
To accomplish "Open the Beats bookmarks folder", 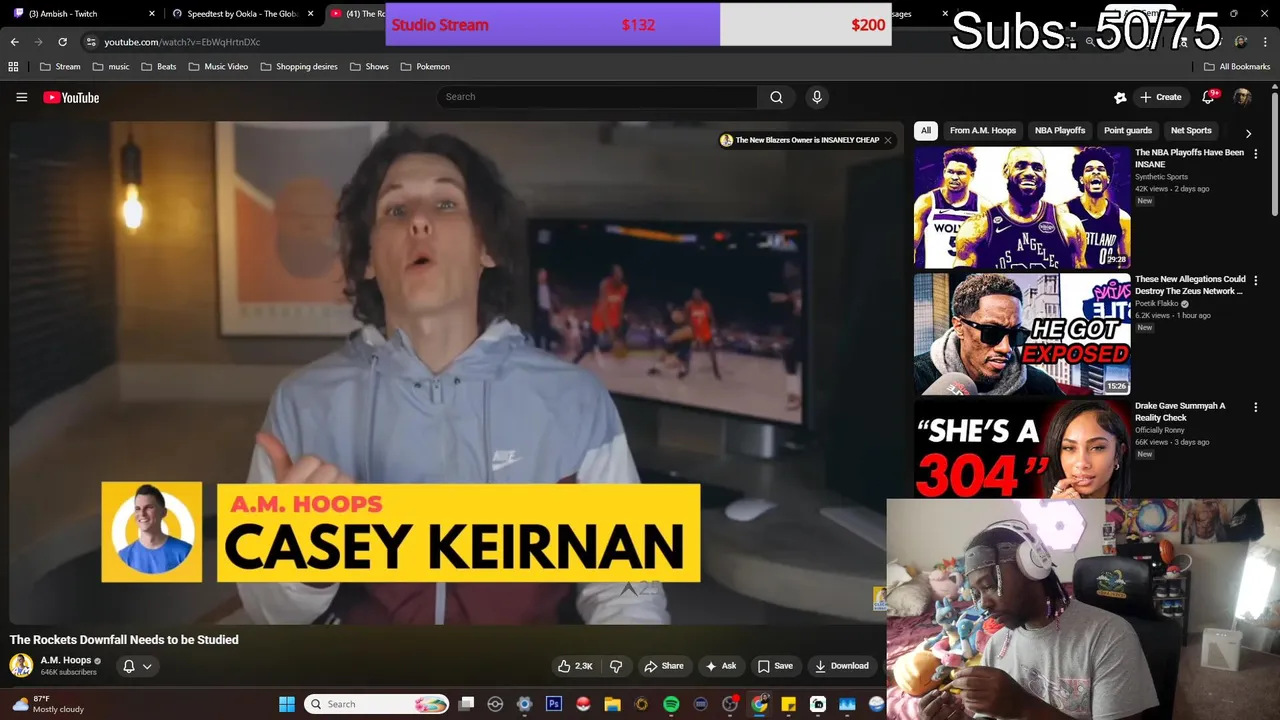I will point(159,67).
